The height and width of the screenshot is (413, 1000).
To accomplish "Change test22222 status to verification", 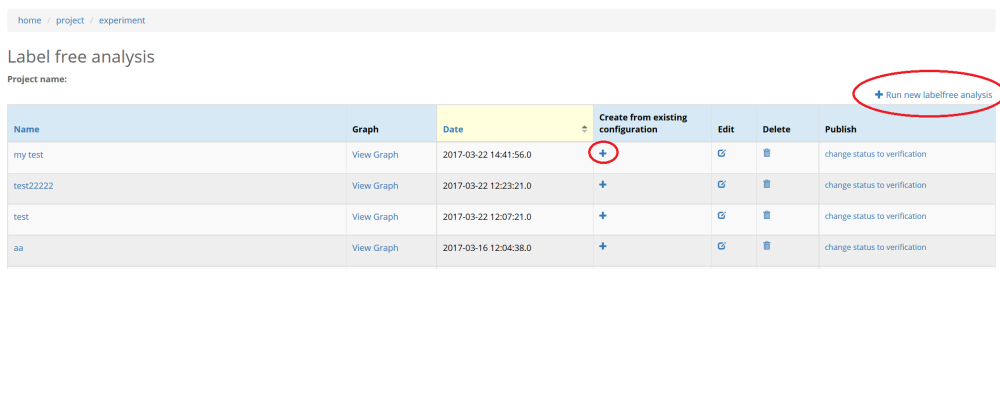I will coord(875,185).
